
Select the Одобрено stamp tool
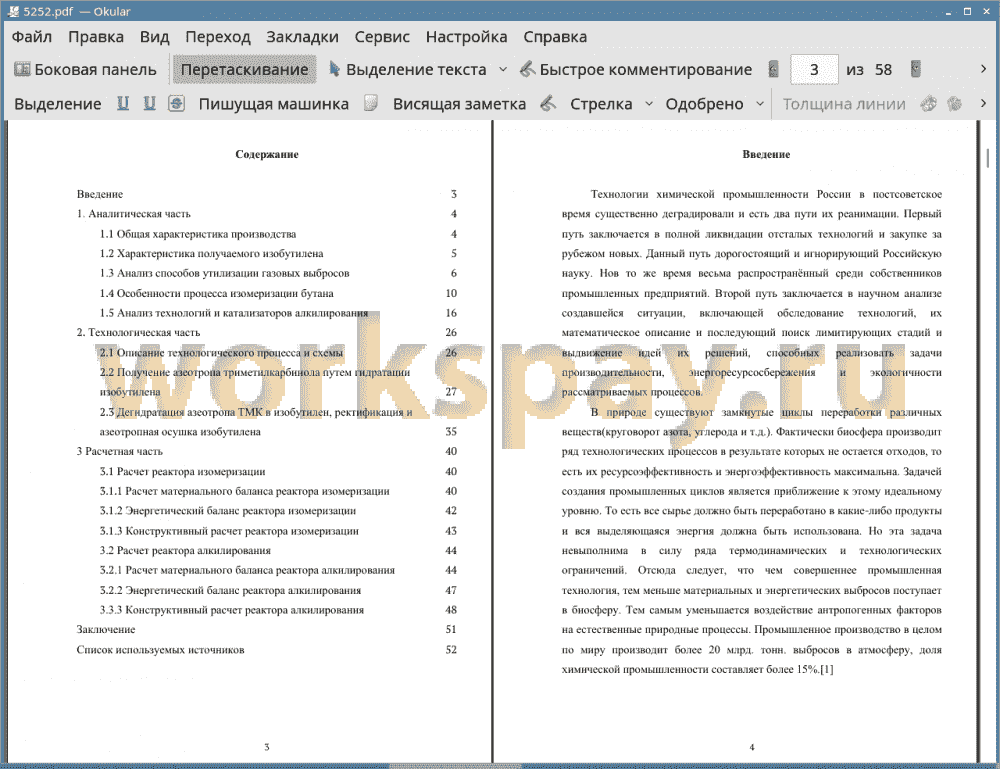704,104
